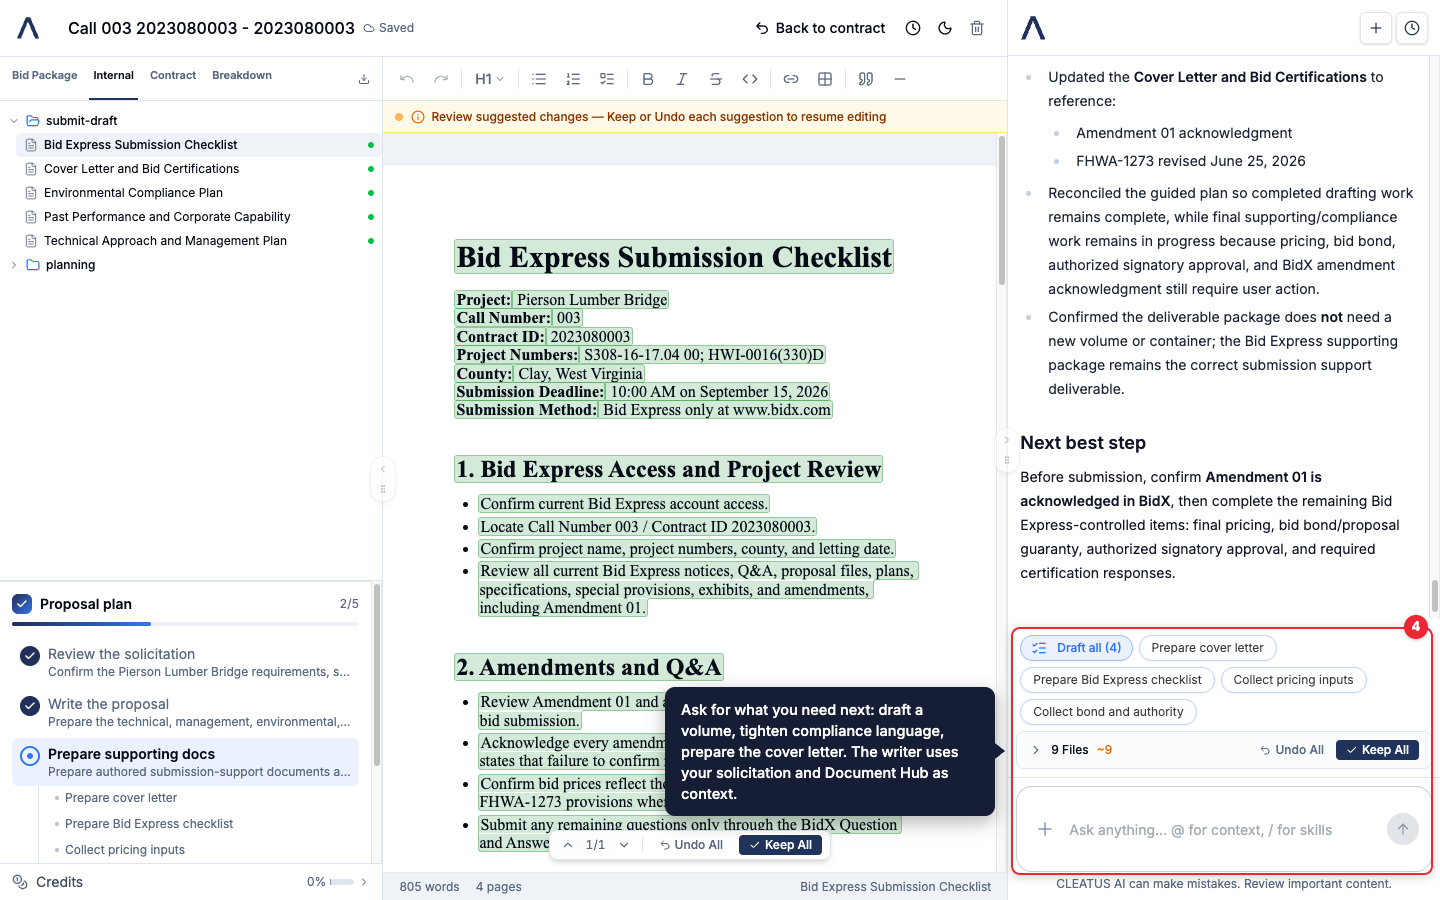The height and width of the screenshot is (900, 1440).
Task: Select the Prepare supporting docs step indicator
Action: coord(30,756)
